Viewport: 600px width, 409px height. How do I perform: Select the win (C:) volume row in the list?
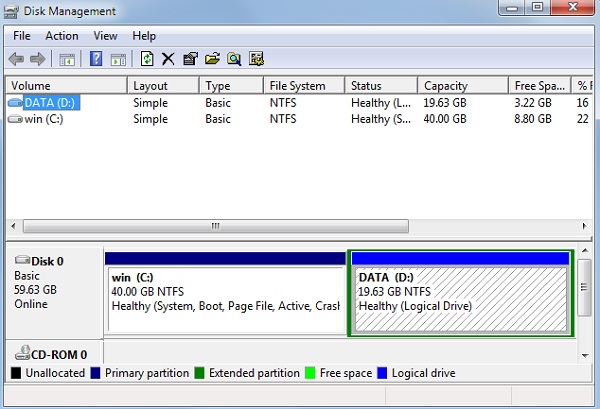click(40, 119)
